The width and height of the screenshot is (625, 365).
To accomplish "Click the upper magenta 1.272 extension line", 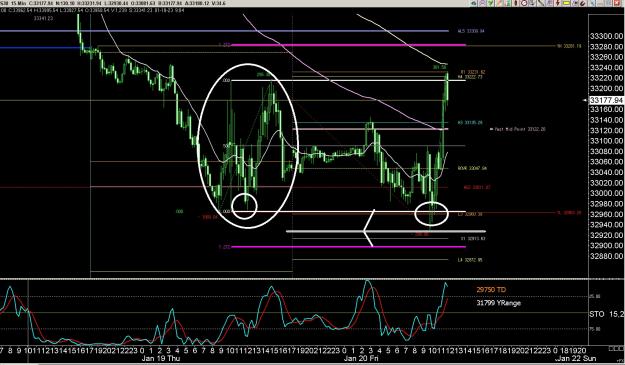I will (349, 45).
